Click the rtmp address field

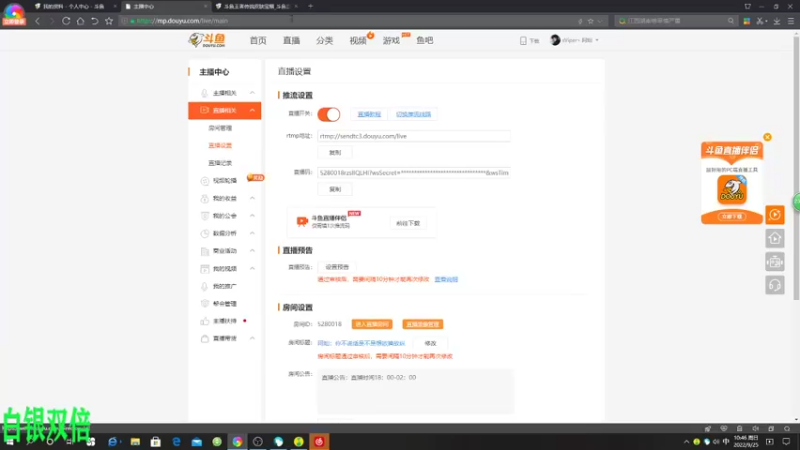click(414, 136)
